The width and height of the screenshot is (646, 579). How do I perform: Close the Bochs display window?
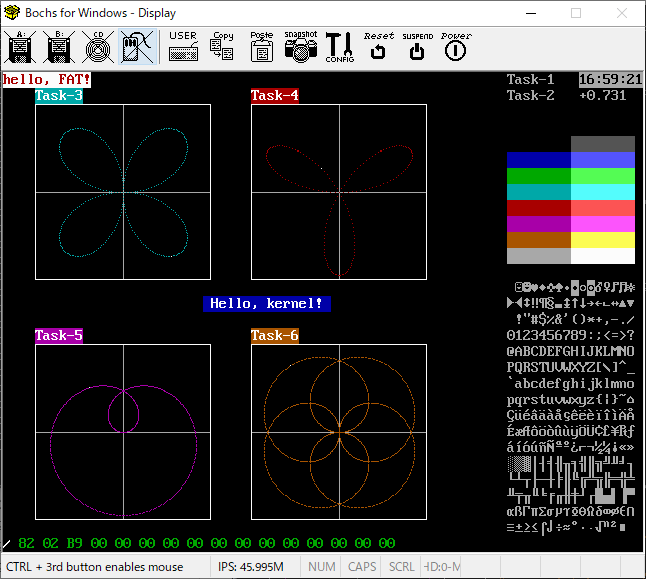point(622,13)
